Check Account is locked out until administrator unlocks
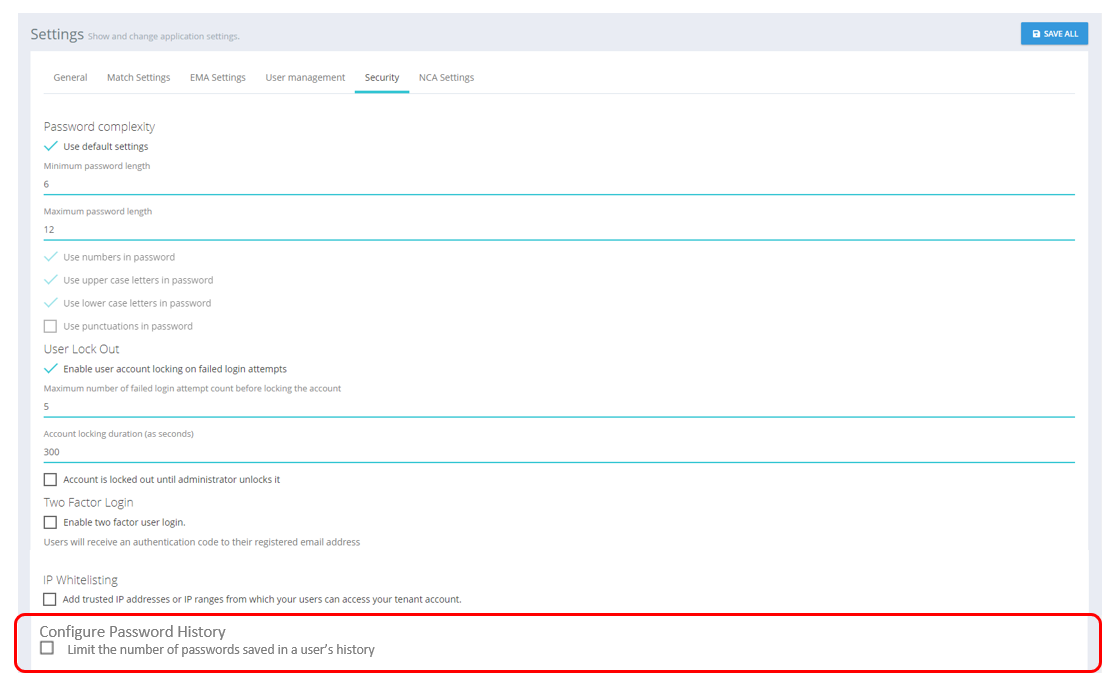 (51, 480)
